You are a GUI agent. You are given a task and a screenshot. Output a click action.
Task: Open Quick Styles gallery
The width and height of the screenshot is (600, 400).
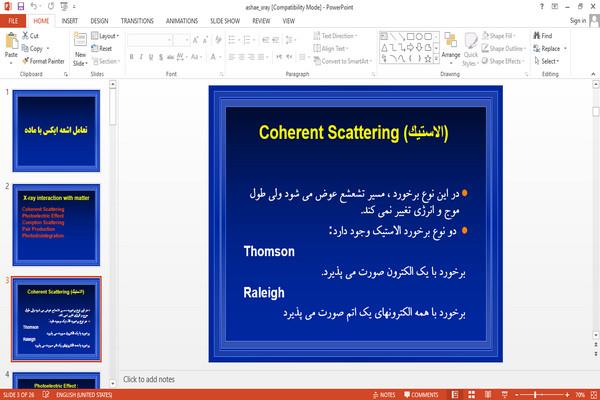[x=471, y=50]
